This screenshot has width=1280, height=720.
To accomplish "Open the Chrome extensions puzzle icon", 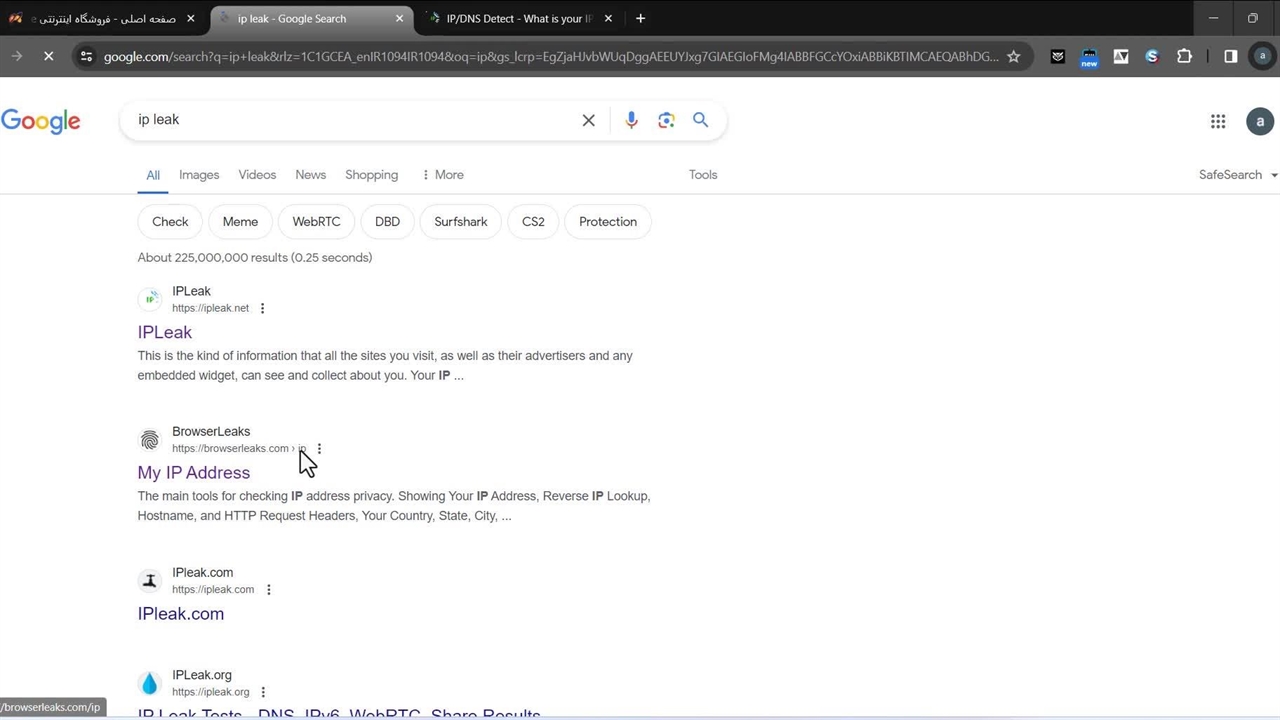I will pyautogui.click(x=1184, y=57).
